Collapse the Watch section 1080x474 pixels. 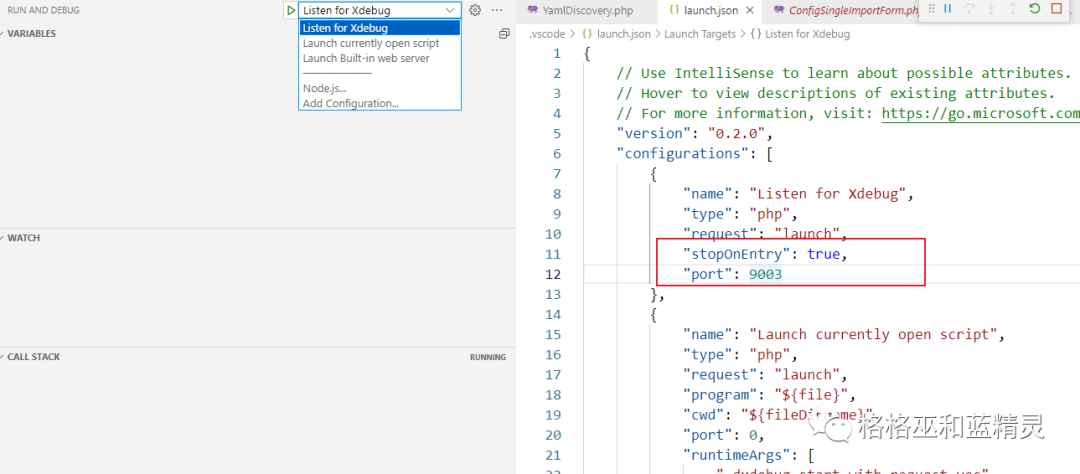23,238
